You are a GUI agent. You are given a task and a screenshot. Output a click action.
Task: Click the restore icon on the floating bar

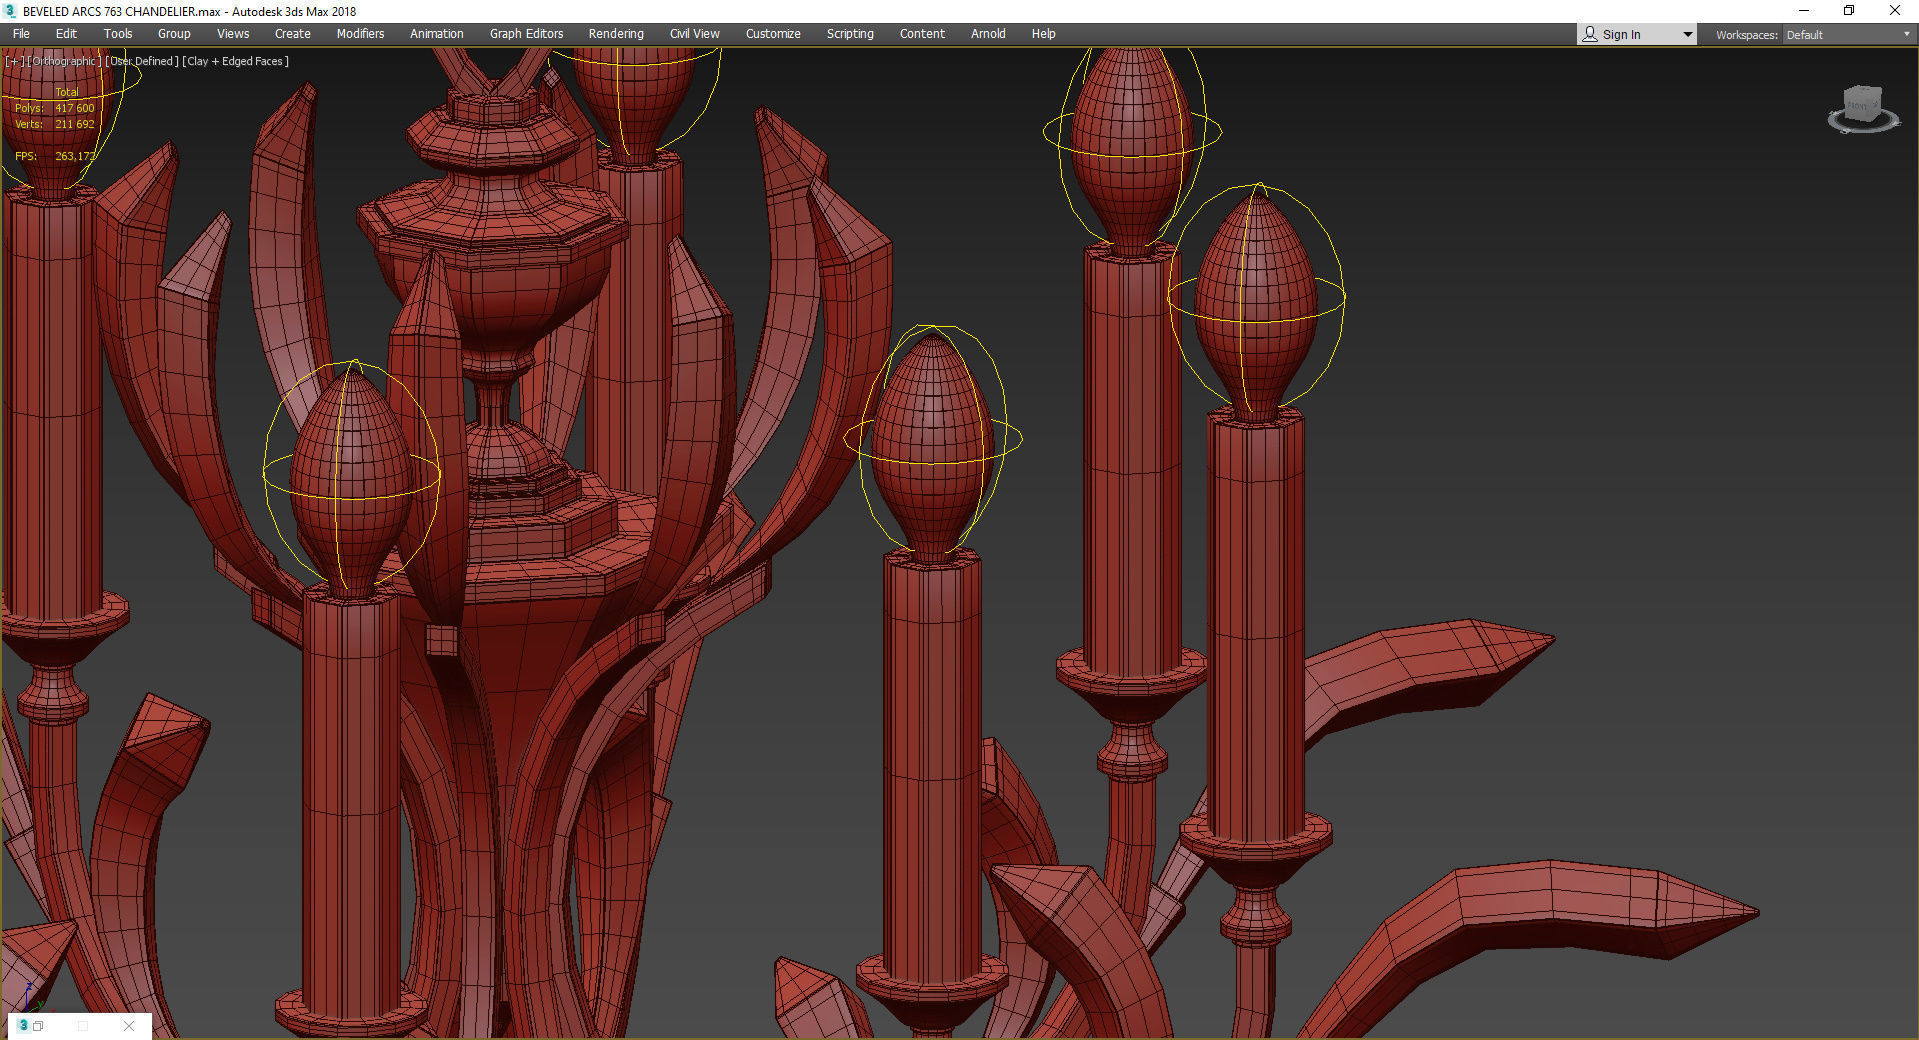pyautogui.click(x=38, y=1026)
